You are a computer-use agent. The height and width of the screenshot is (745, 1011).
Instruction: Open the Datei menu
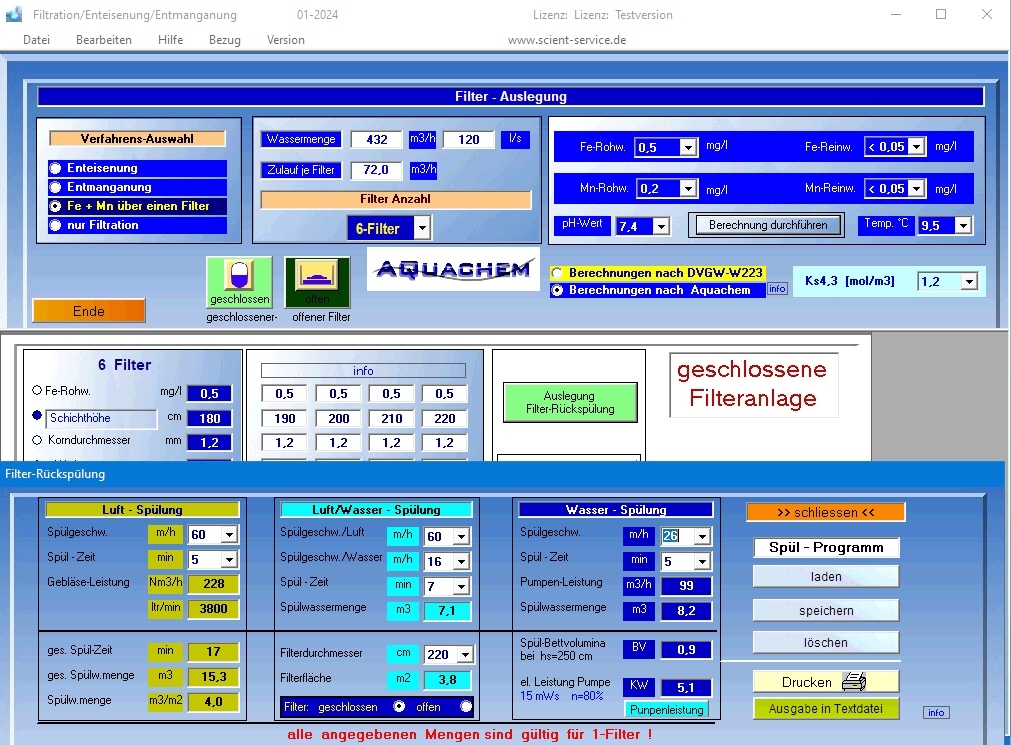36,40
